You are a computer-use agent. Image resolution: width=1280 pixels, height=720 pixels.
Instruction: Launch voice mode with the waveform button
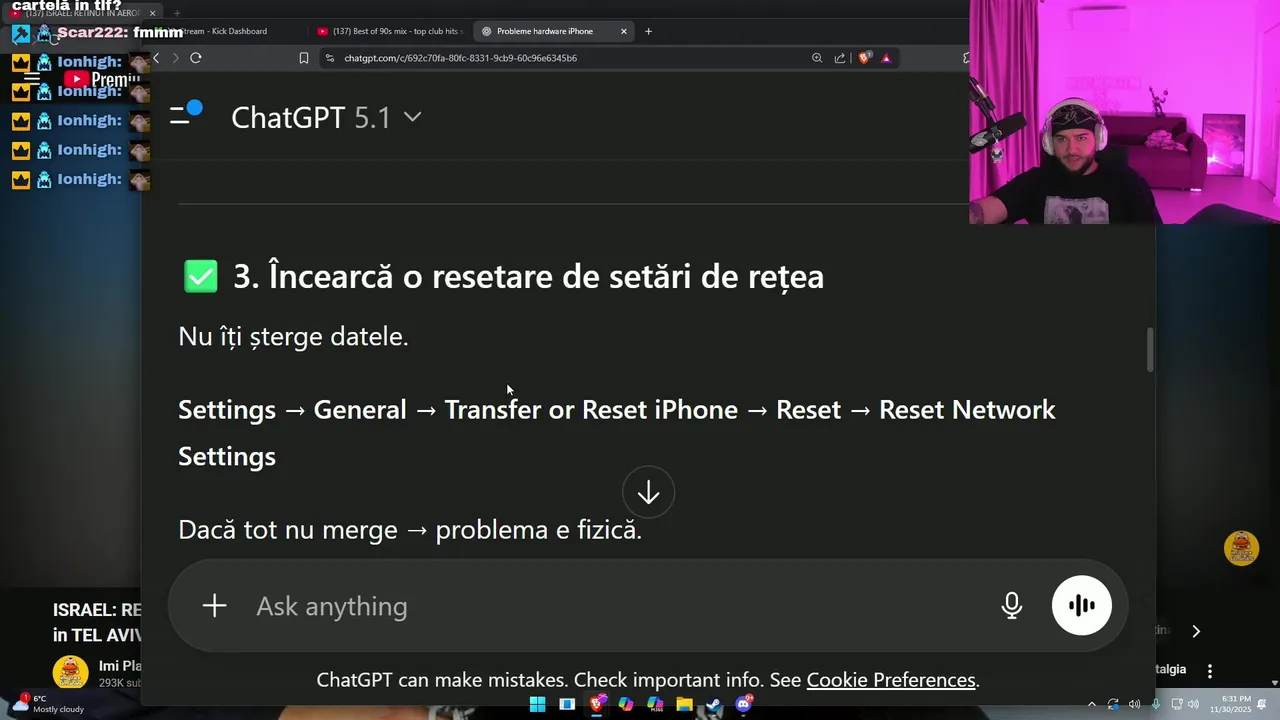click(x=1081, y=606)
